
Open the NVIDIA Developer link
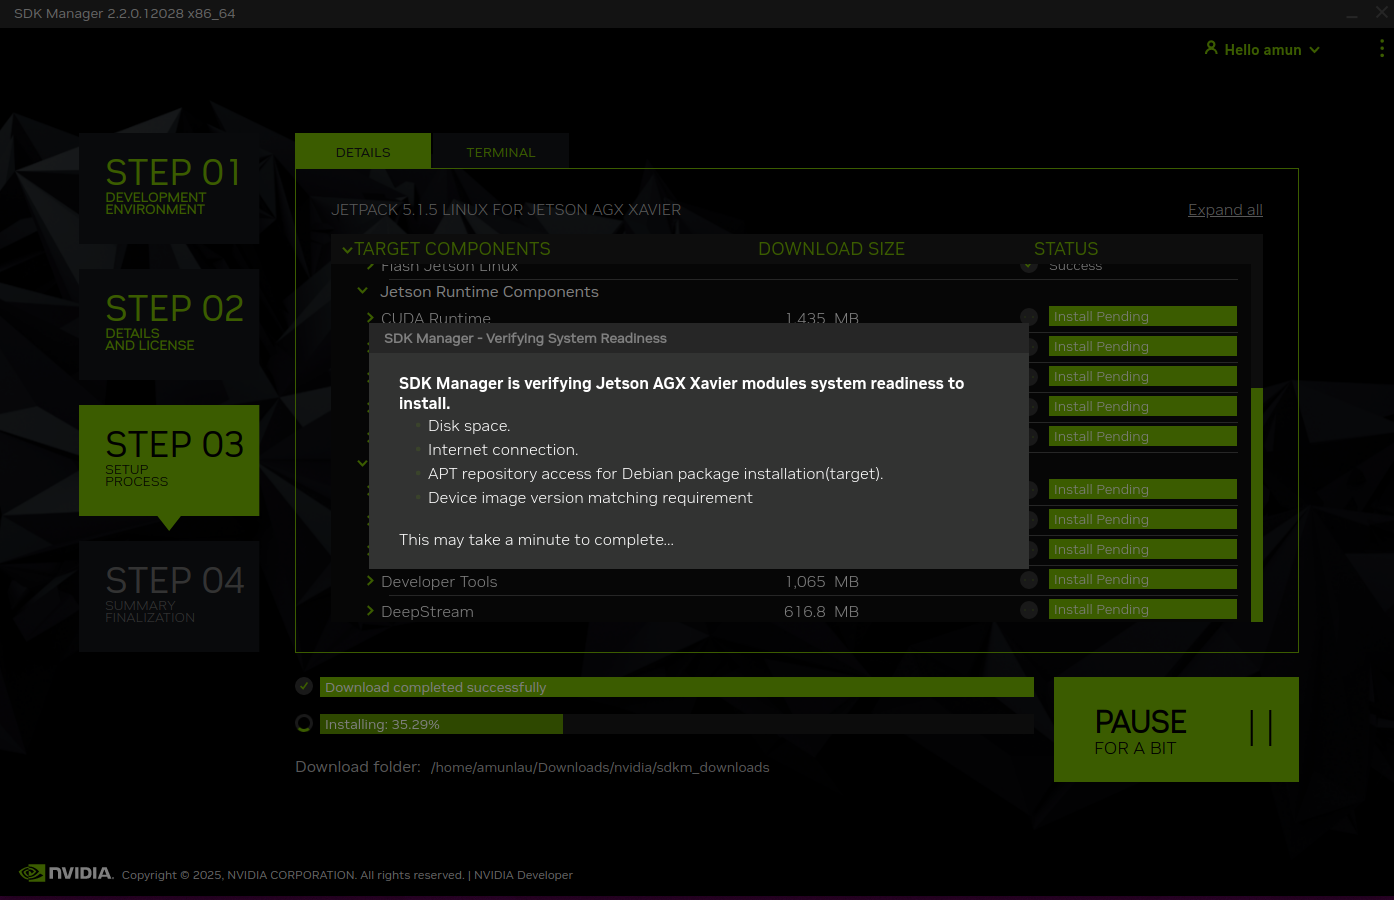[x=523, y=875]
